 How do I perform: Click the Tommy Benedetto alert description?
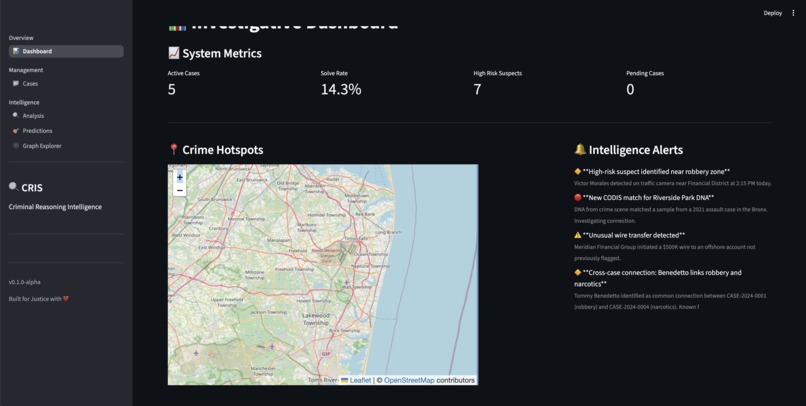click(x=670, y=301)
